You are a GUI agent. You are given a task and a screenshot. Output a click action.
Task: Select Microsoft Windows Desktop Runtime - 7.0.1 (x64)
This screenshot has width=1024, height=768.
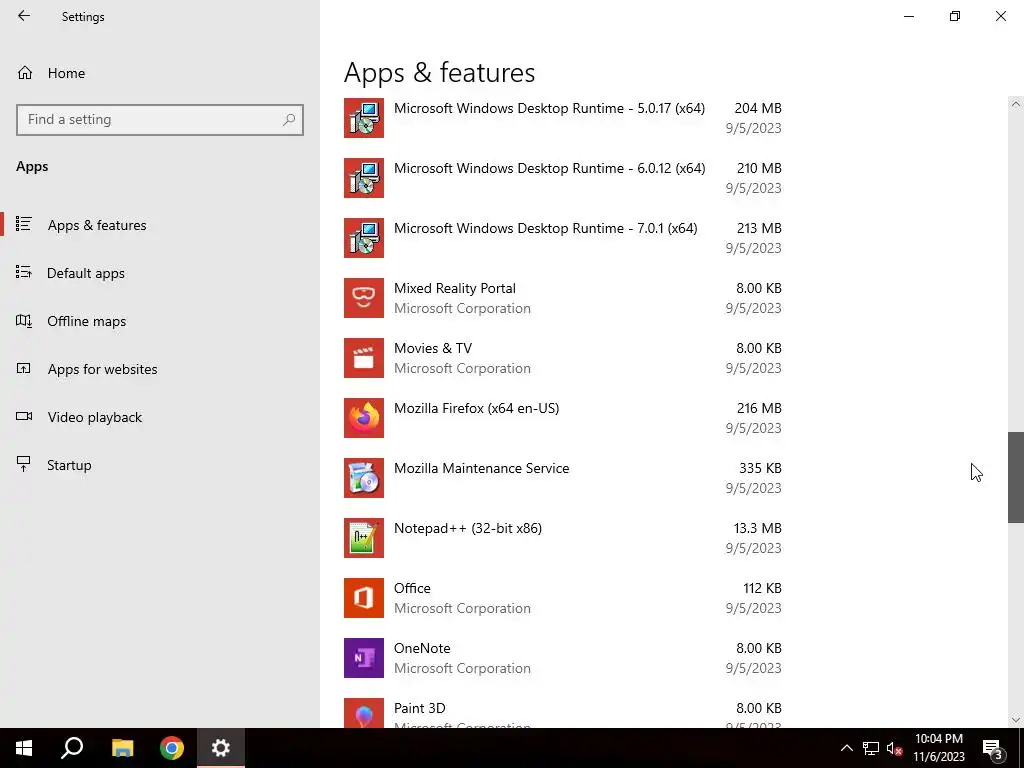pyautogui.click(x=563, y=238)
